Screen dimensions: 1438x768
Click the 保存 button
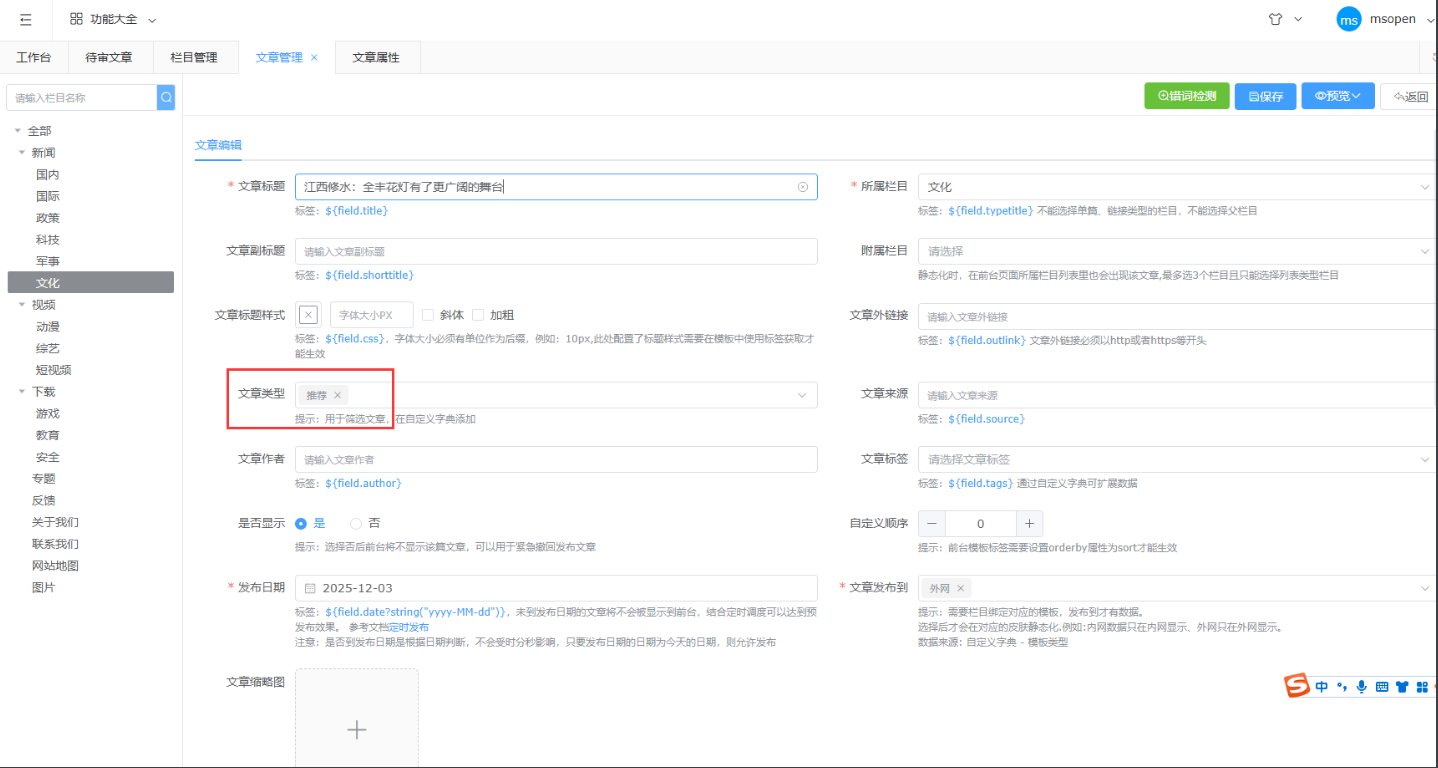click(1265, 96)
